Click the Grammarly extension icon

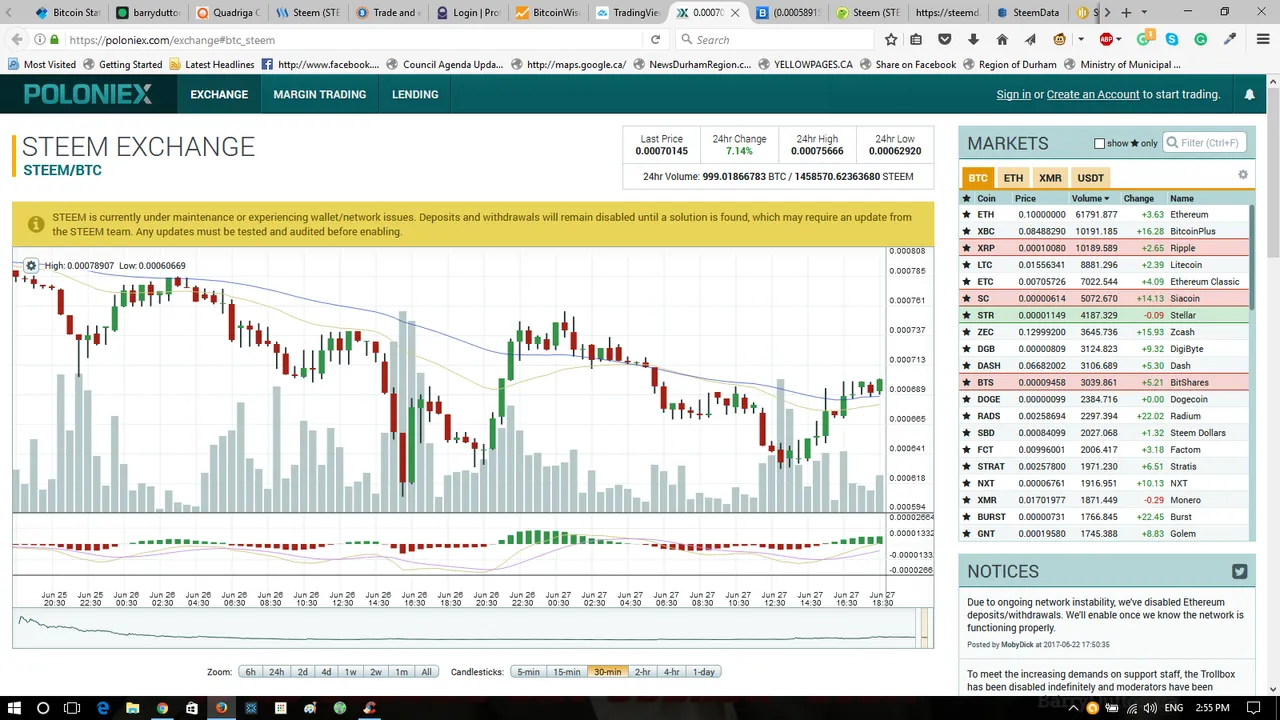point(1201,40)
